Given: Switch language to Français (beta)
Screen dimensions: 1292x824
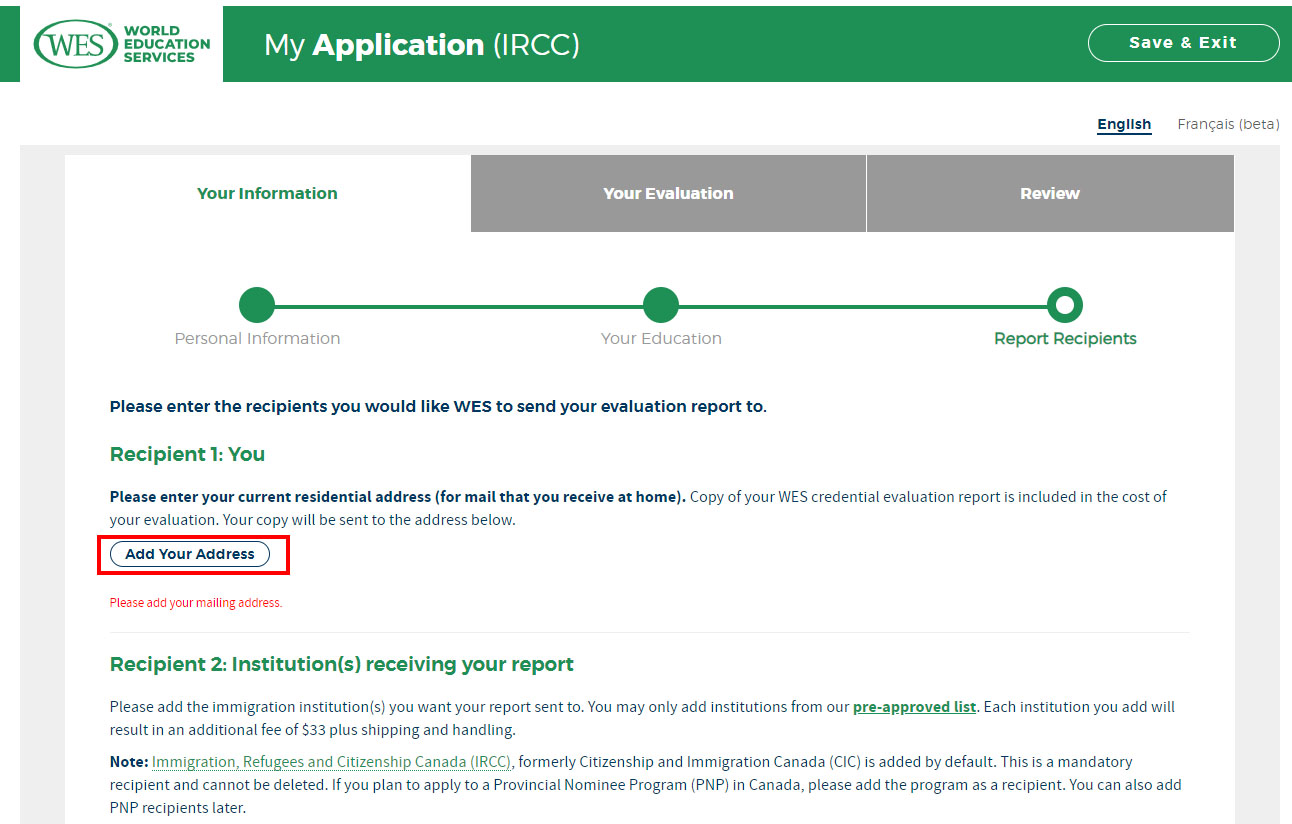Looking at the screenshot, I should [x=1228, y=124].
